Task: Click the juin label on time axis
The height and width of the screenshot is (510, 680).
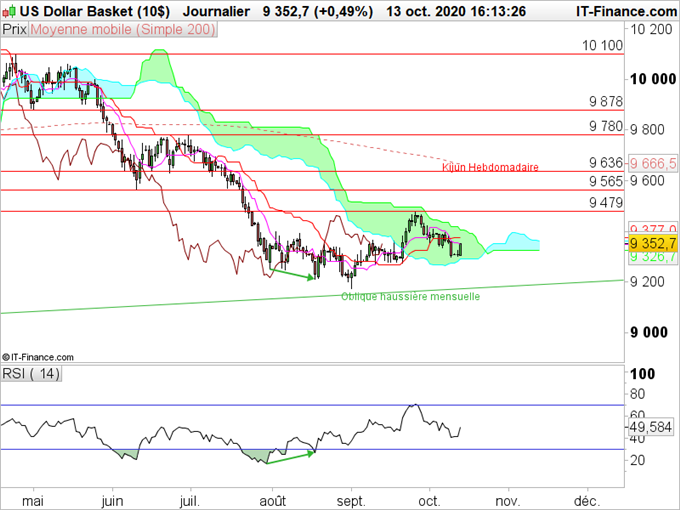Action: click(x=112, y=501)
